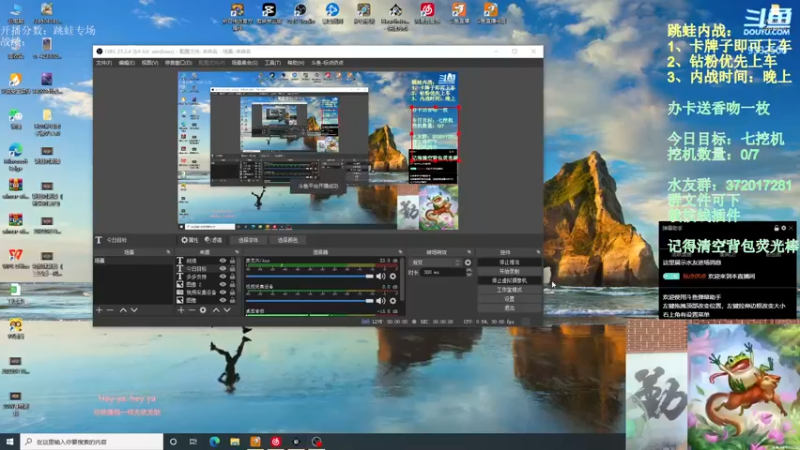Toggle the lock on the 图像 2 source
The width and height of the screenshot is (800, 450).
[233, 284]
